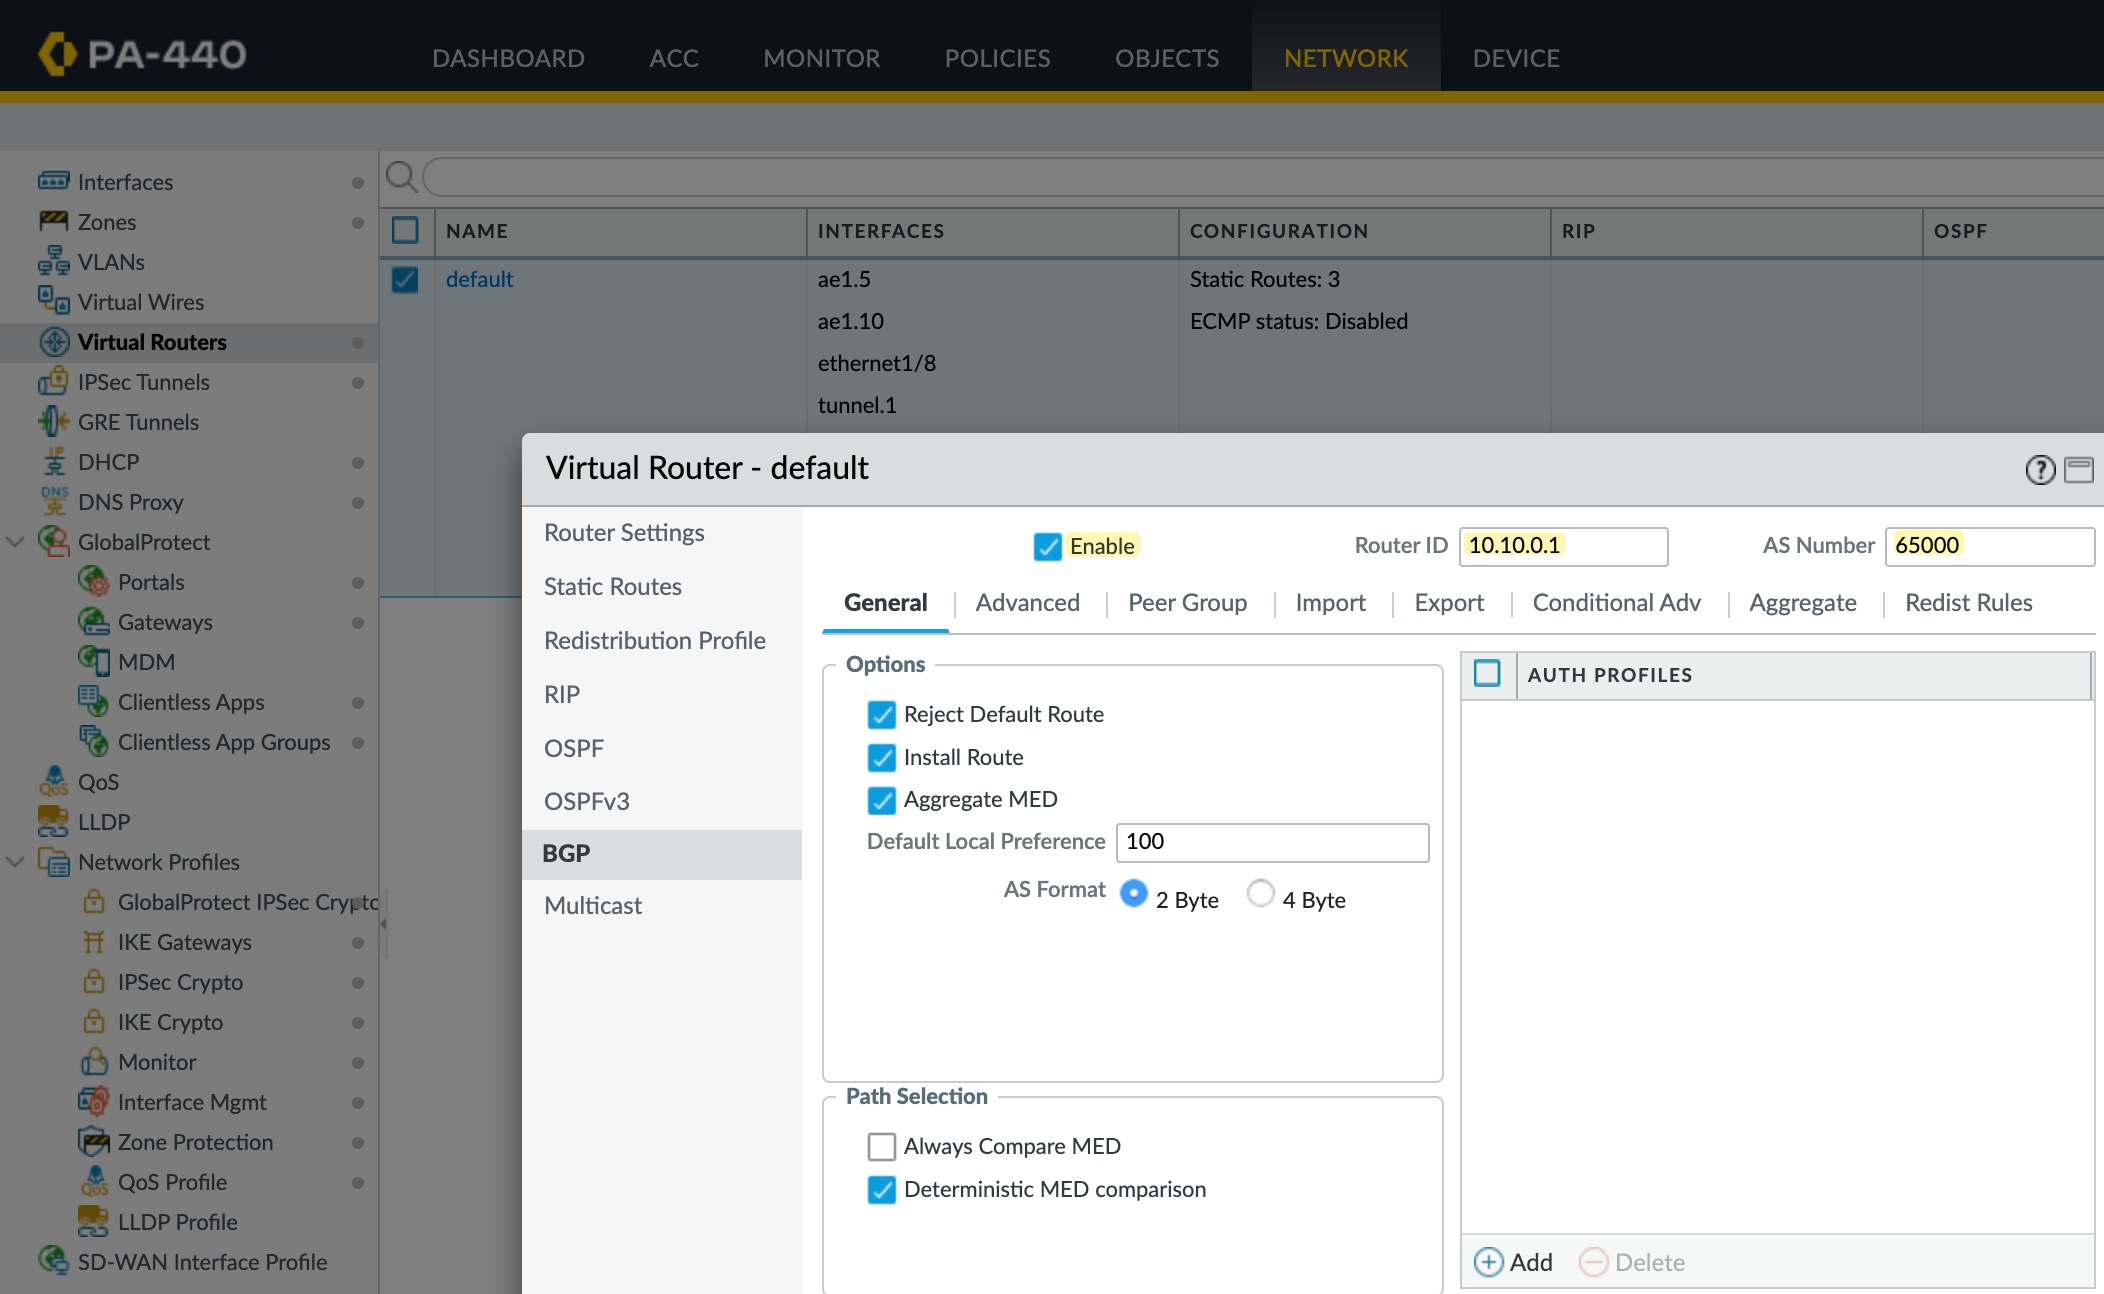Viewport: 2104px width, 1294px height.
Task: Switch to the Peer Group tab
Action: 1187,603
